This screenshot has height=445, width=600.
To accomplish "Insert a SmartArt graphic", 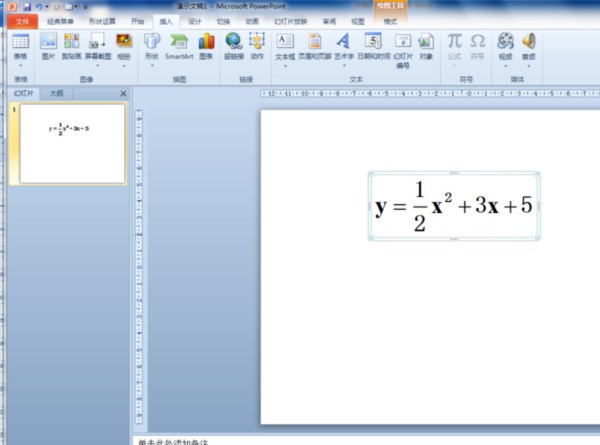I will (x=179, y=42).
